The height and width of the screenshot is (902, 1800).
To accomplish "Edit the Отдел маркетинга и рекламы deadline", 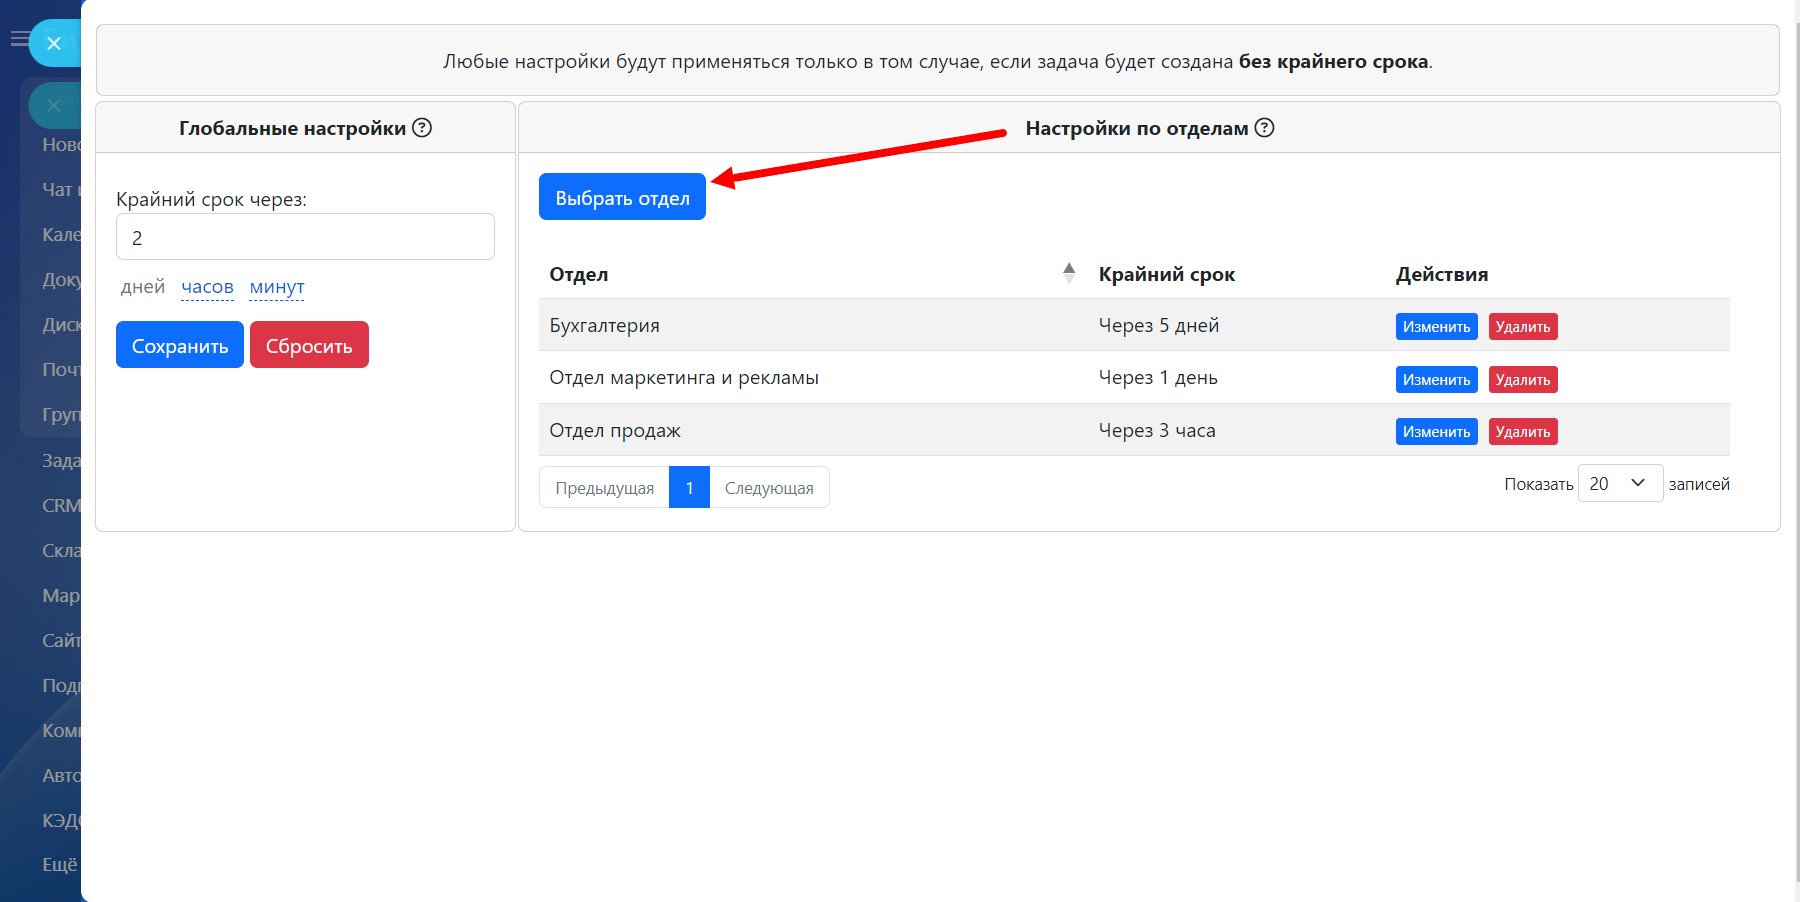I will 1436,380.
